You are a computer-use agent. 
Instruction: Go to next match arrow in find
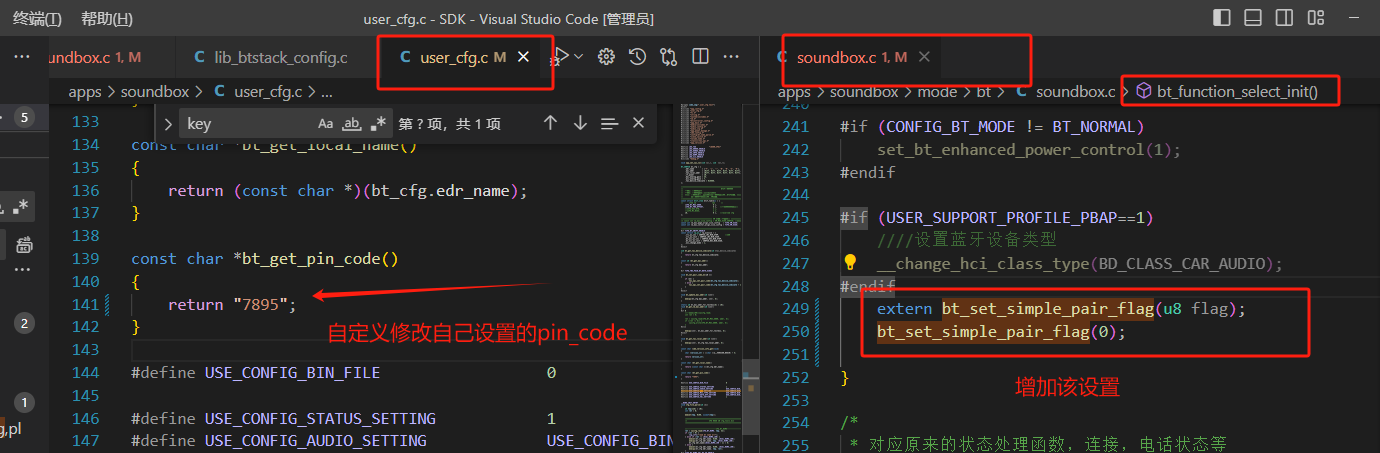(580, 123)
